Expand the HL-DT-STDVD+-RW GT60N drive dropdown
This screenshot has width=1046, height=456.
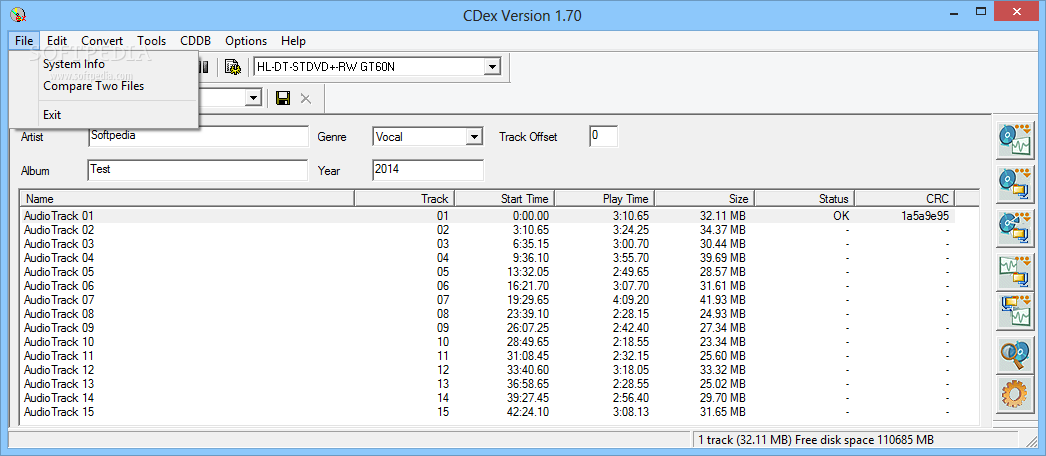pos(492,67)
